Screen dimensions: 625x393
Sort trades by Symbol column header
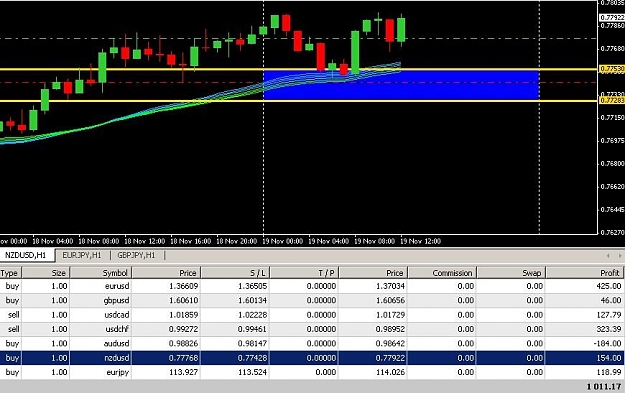[101, 273]
